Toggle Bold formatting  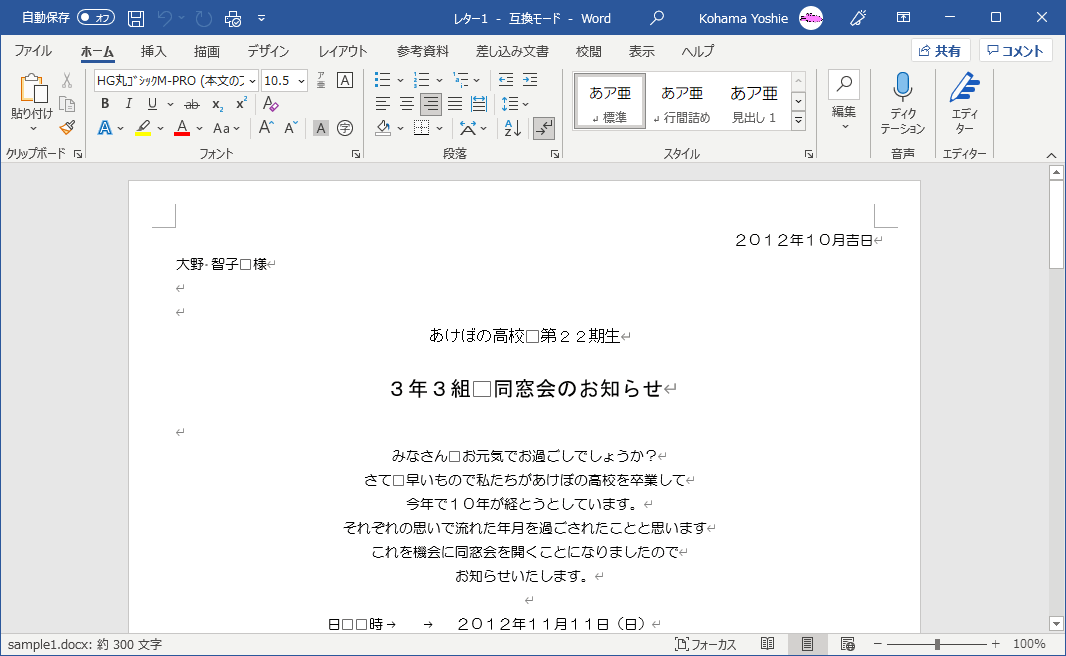(105, 103)
